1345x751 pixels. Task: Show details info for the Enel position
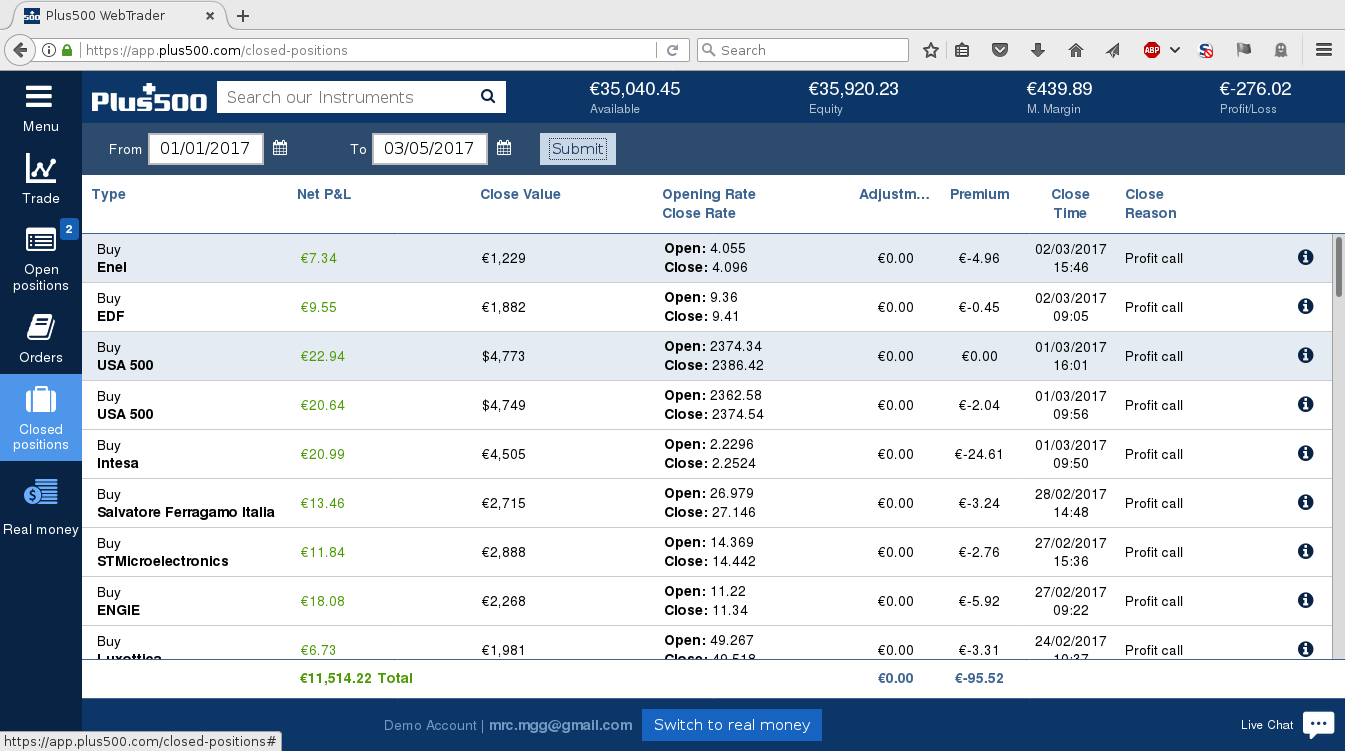pos(1305,258)
